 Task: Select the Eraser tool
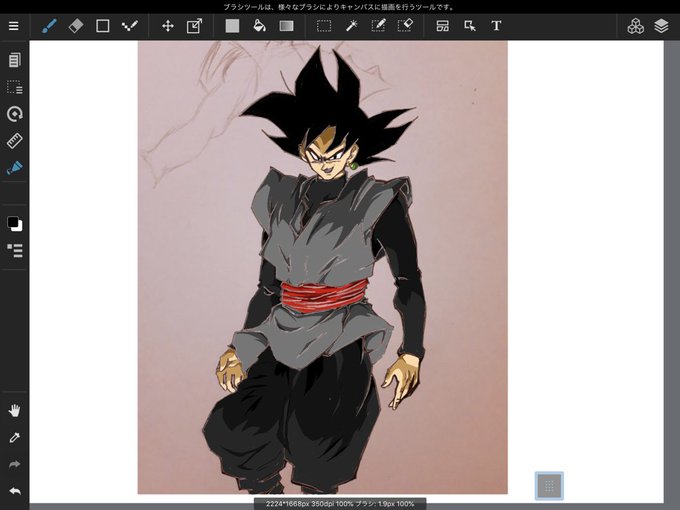tap(76, 26)
